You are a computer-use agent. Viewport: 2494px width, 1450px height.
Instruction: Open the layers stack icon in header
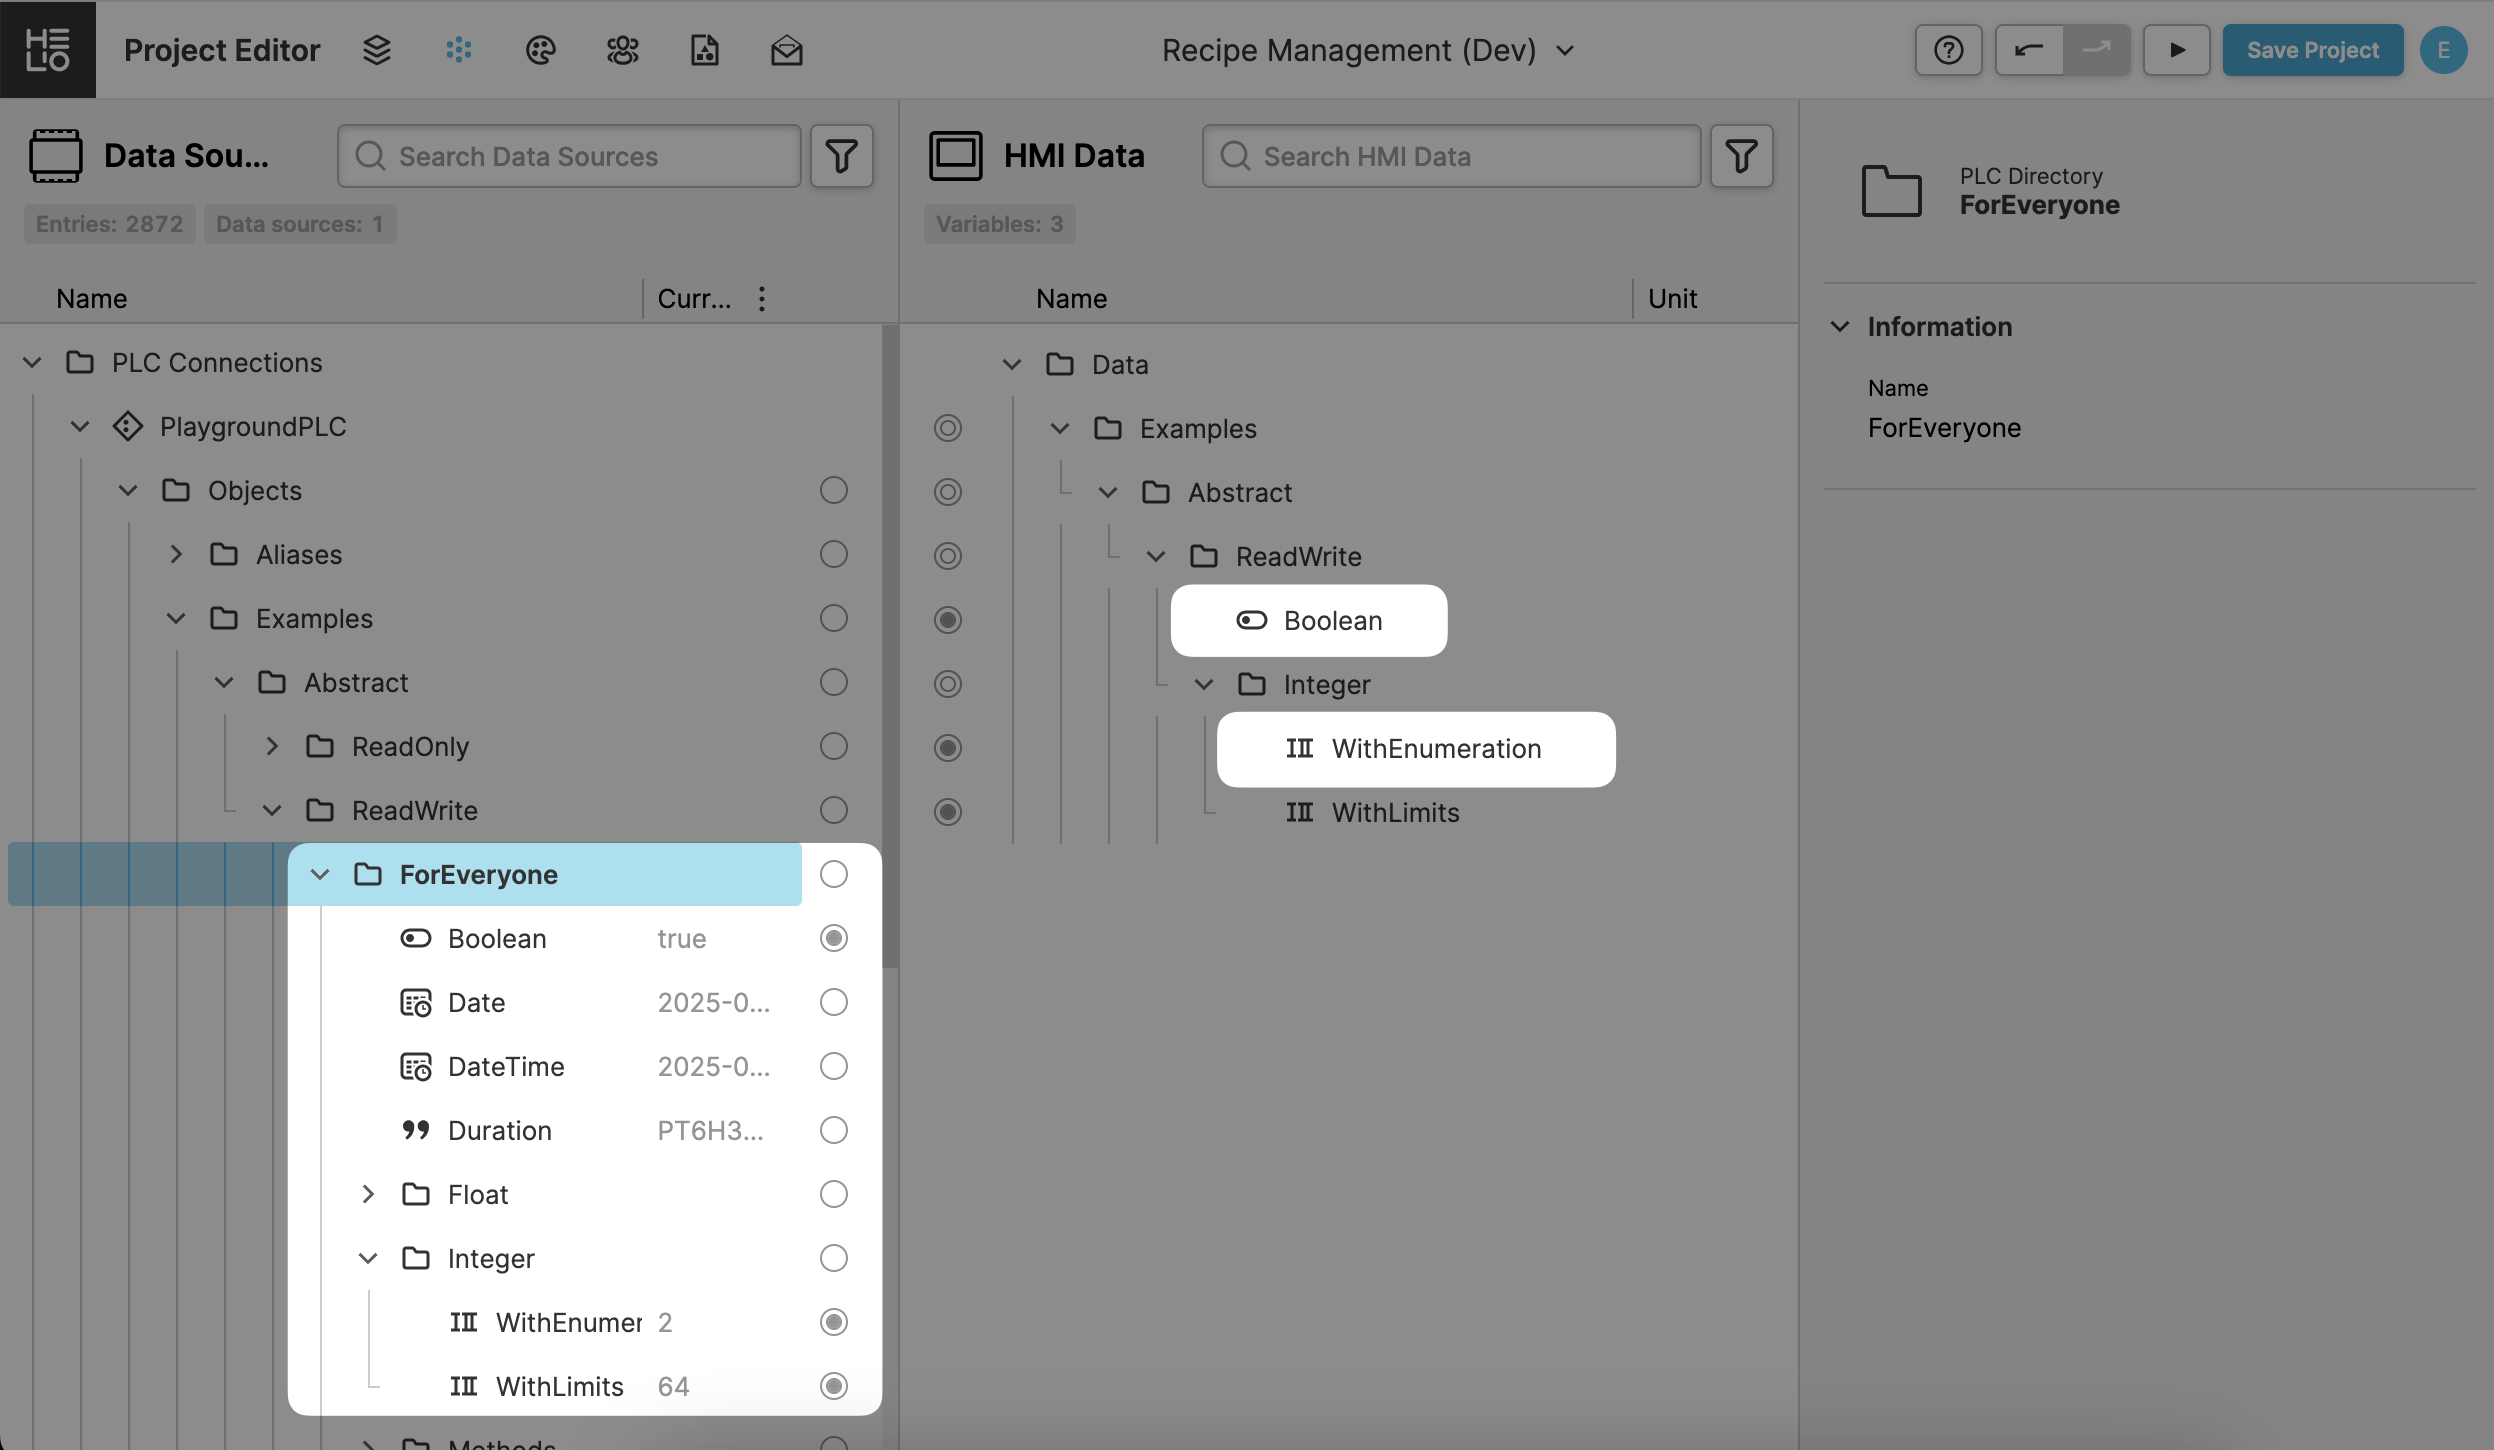[x=376, y=50]
